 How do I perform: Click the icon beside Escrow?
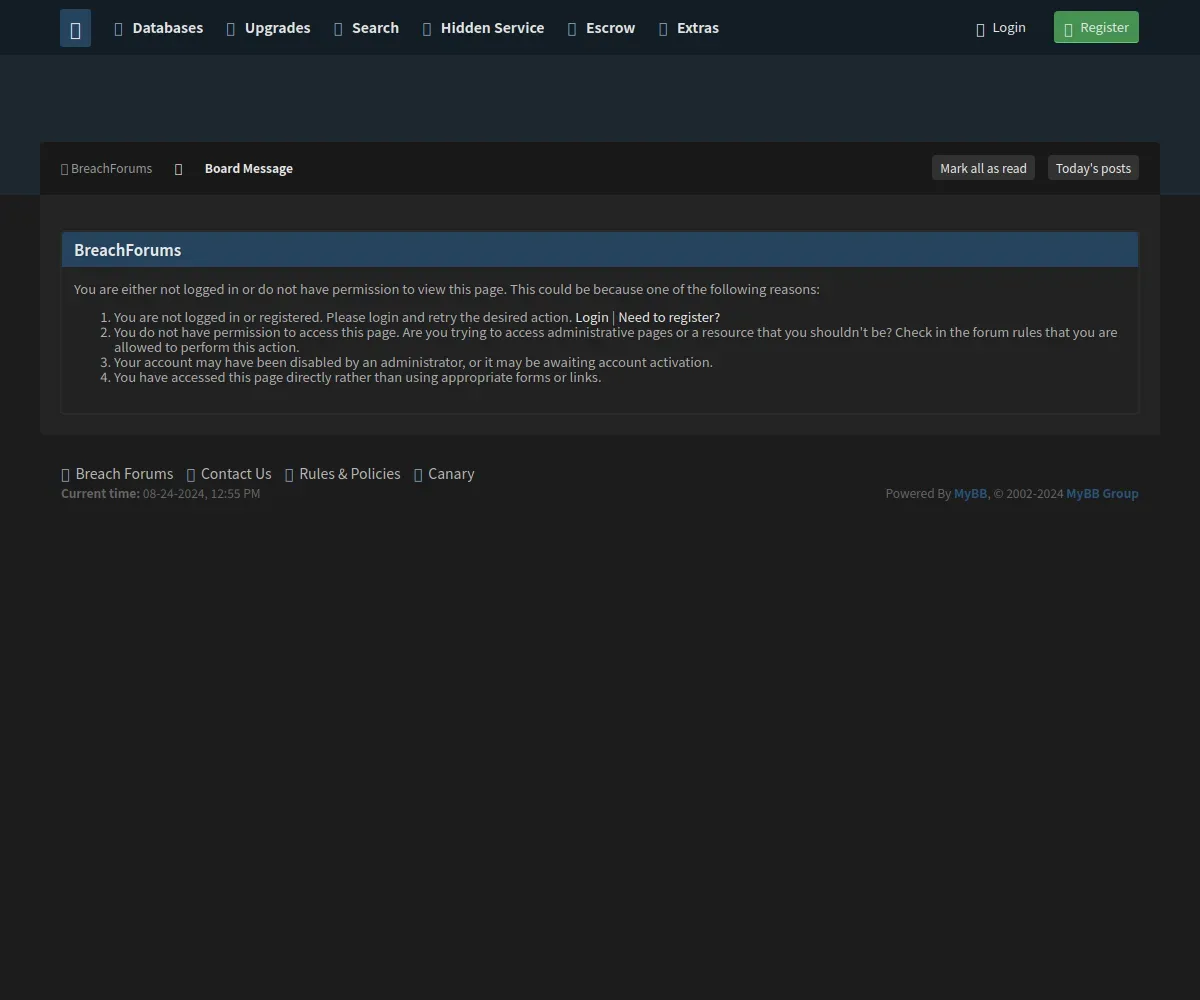(x=572, y=29)
